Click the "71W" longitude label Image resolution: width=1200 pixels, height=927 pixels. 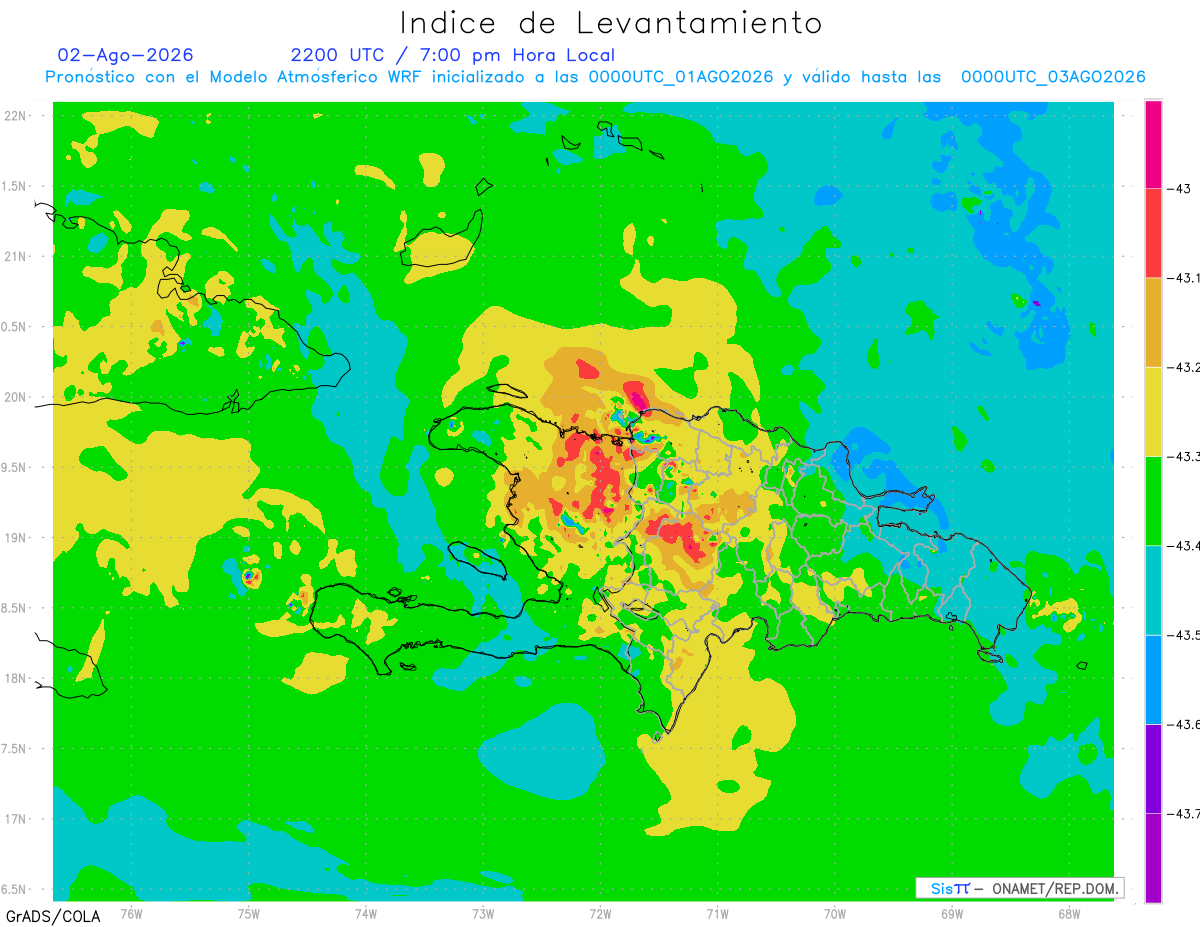(x=717, y=913)
